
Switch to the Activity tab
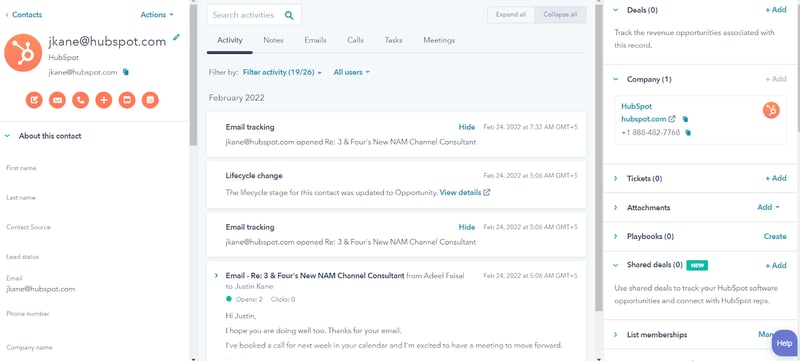tap(230, 40)
